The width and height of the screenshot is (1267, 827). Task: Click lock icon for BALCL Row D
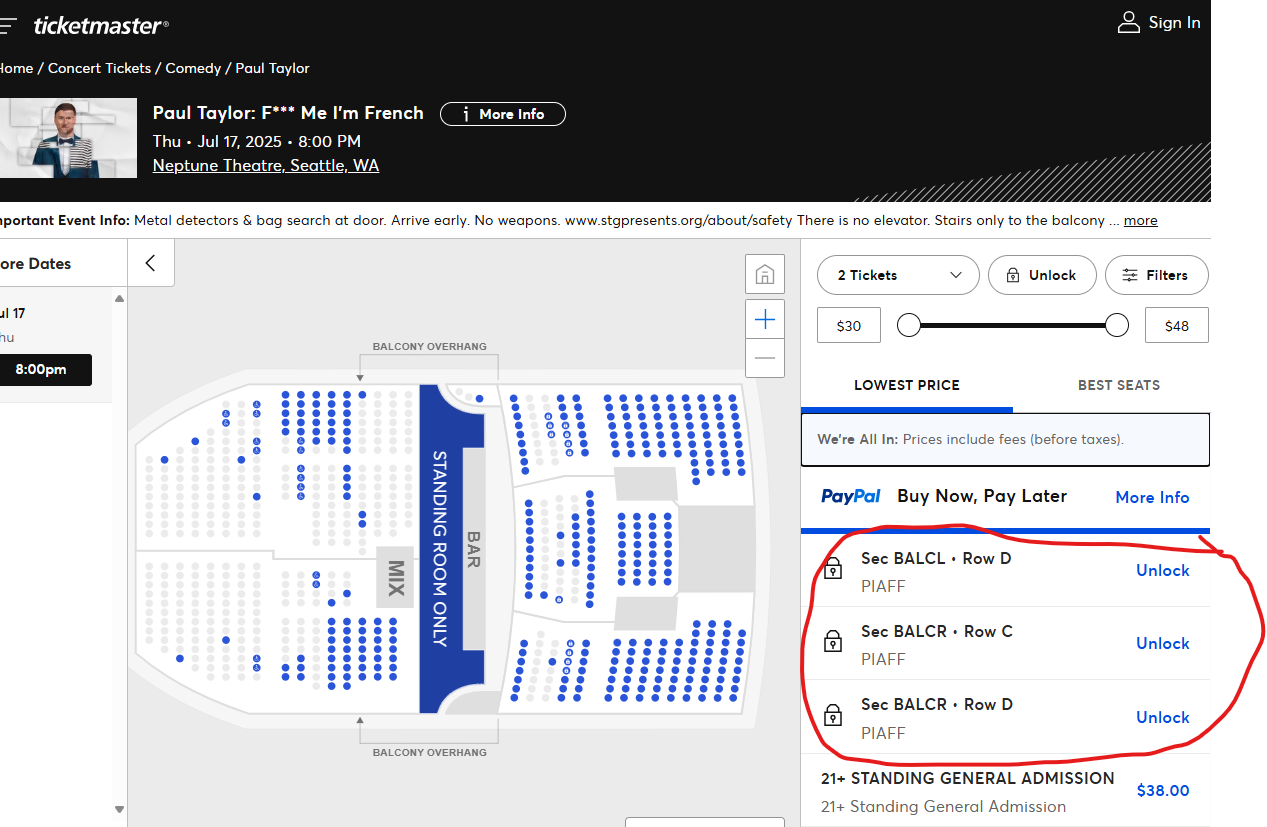tap(833, 569)
